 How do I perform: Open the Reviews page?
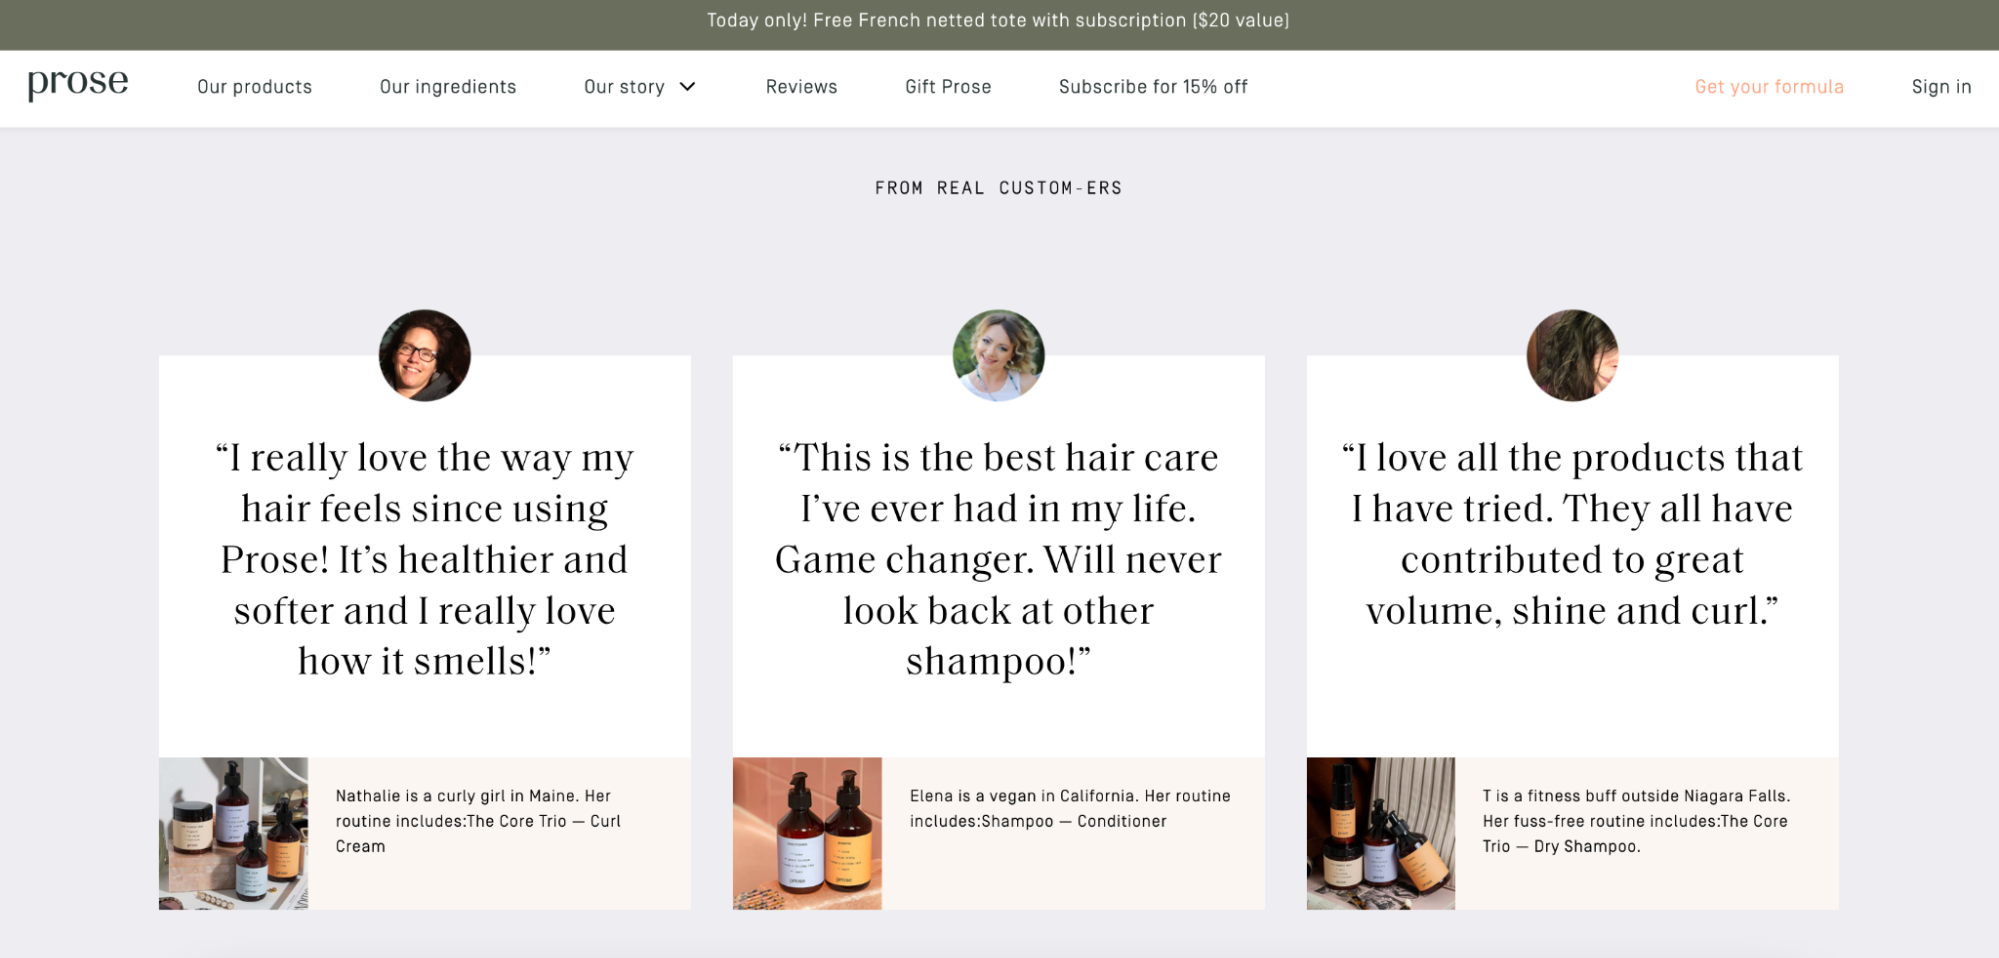pyautogui.click(x=801, y=87)
